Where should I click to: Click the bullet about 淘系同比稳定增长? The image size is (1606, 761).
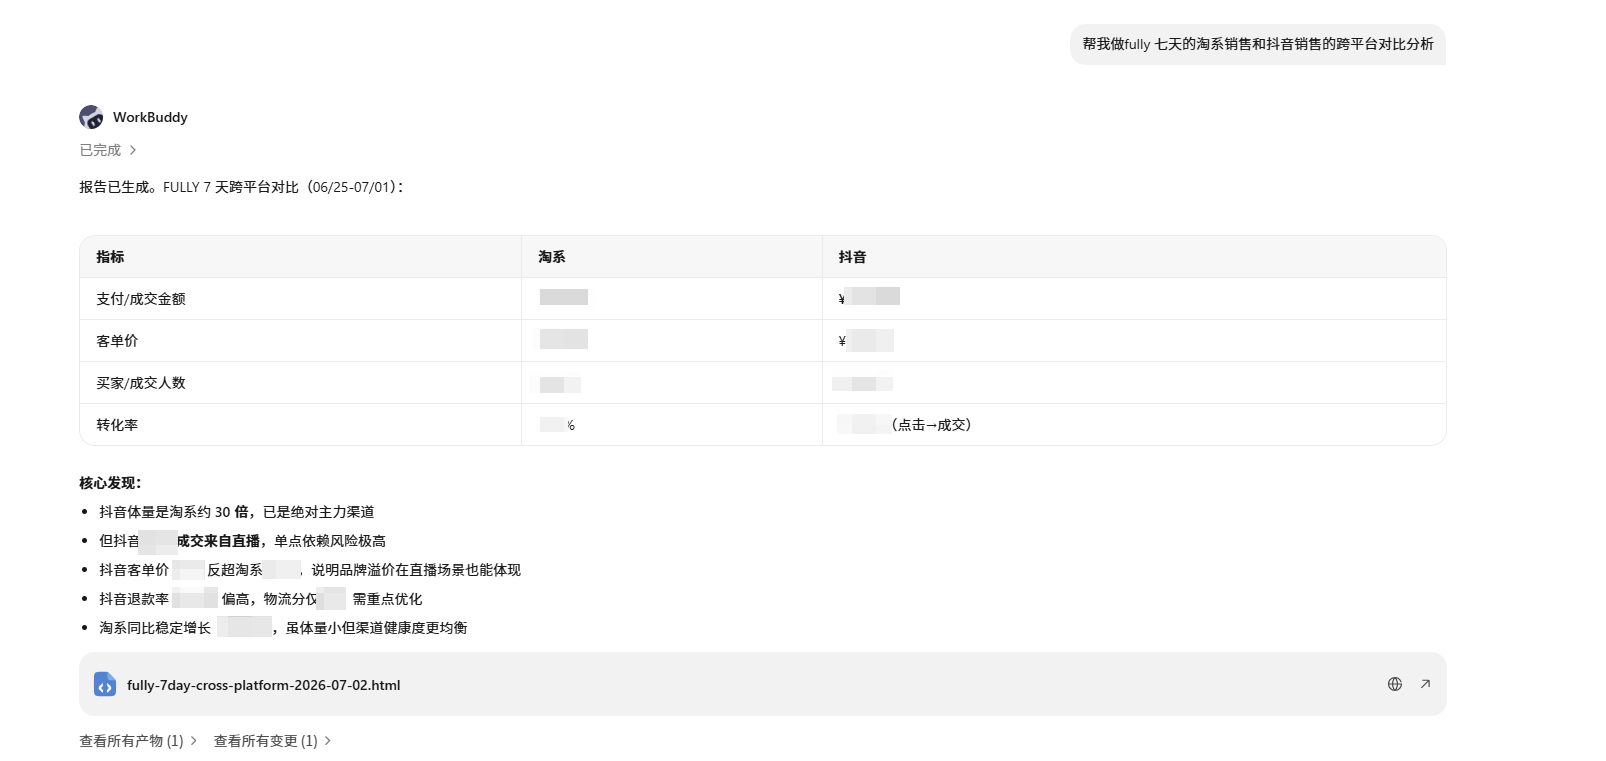tap(283, 628)
